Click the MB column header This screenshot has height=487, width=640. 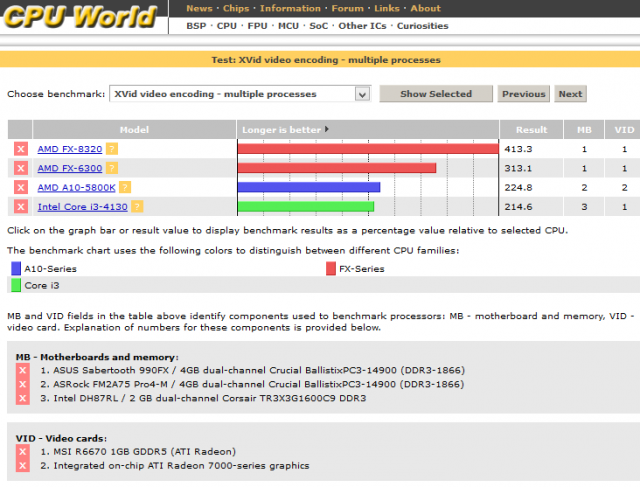click(584, 129)
